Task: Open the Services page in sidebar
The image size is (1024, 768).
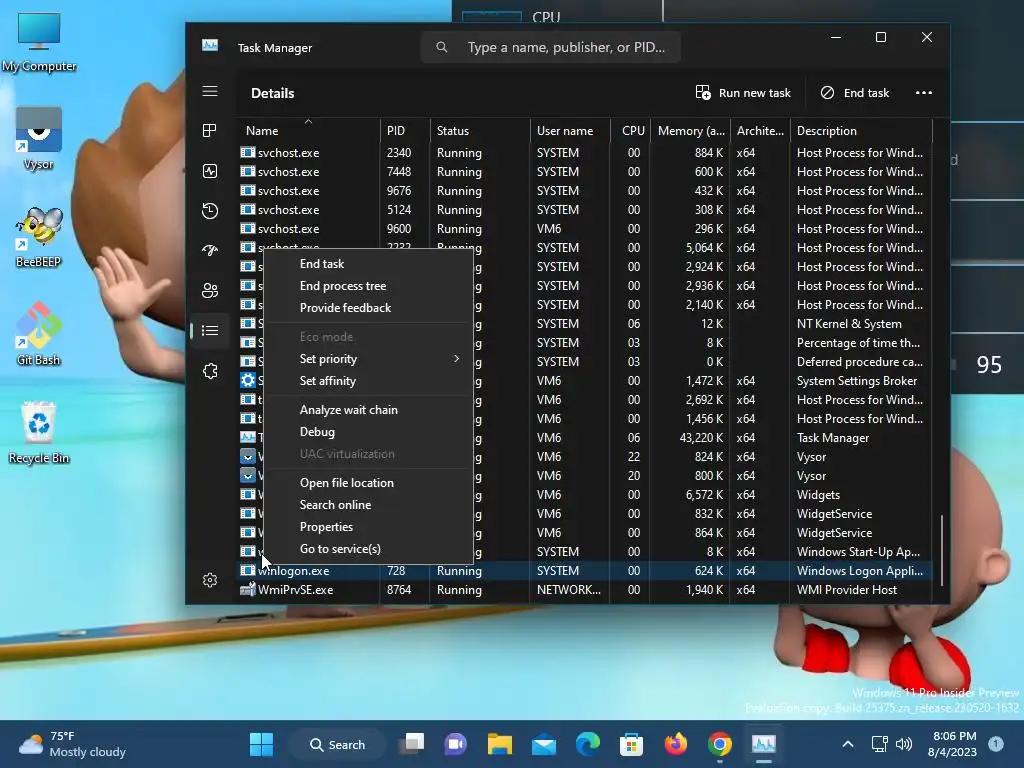Action: pos(210,371)
